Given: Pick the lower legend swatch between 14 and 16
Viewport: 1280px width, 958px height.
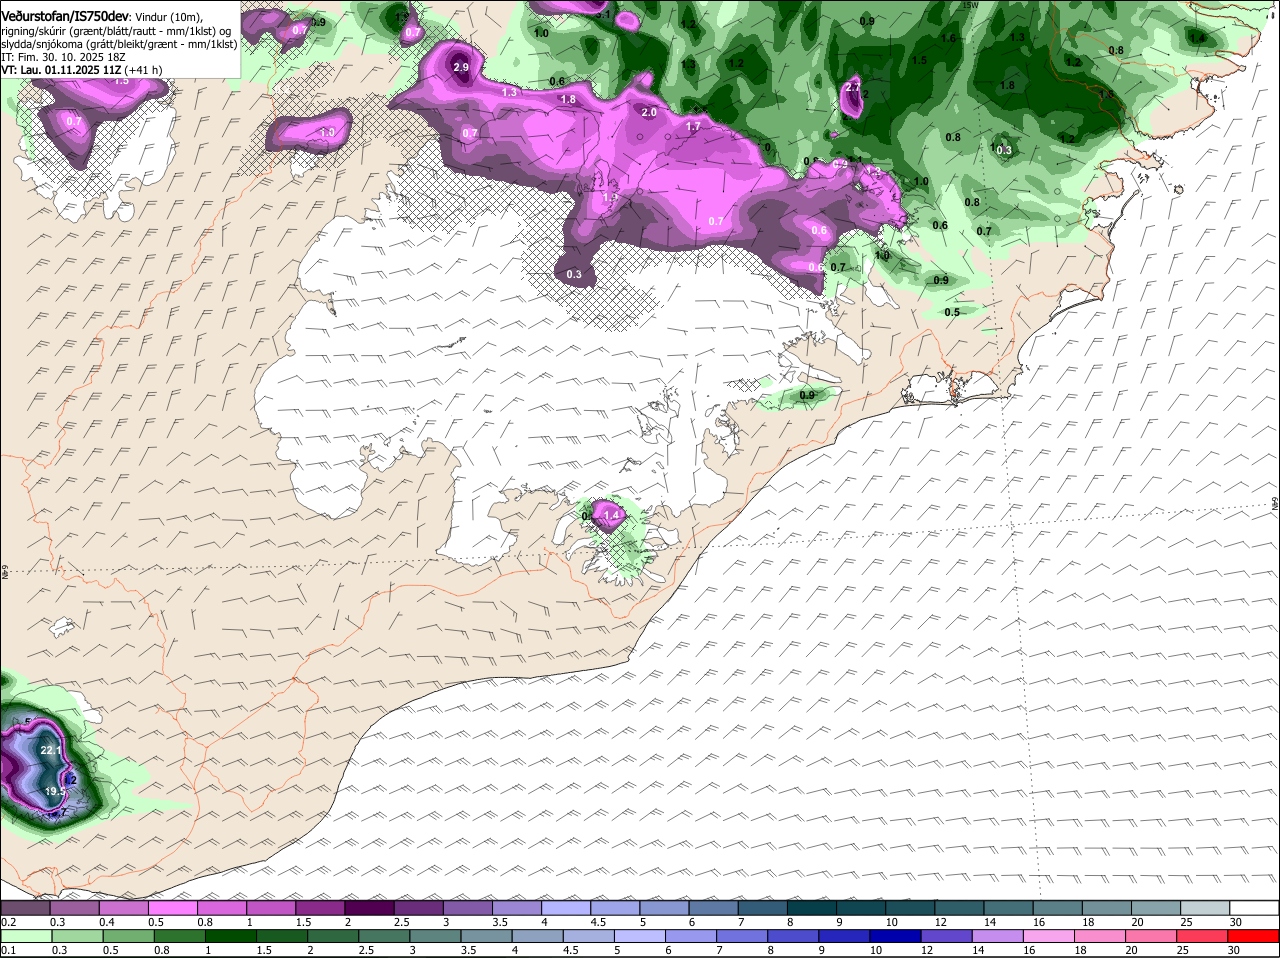Looking at the screenshot, I should click(999, 936).
